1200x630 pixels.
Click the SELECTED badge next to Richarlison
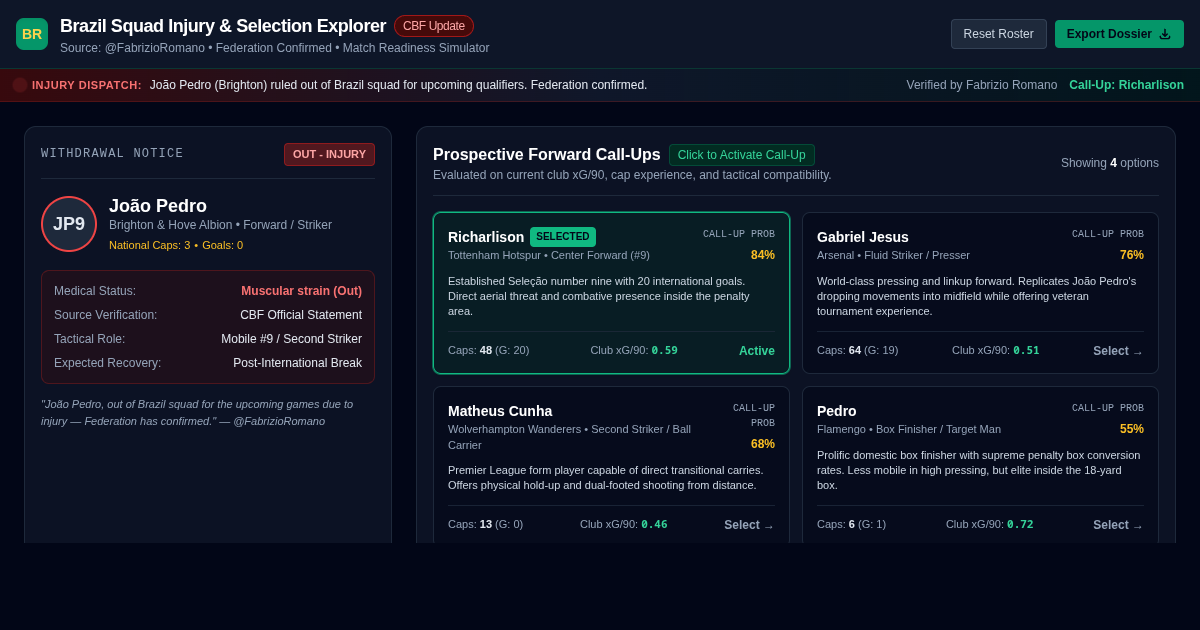563,237
